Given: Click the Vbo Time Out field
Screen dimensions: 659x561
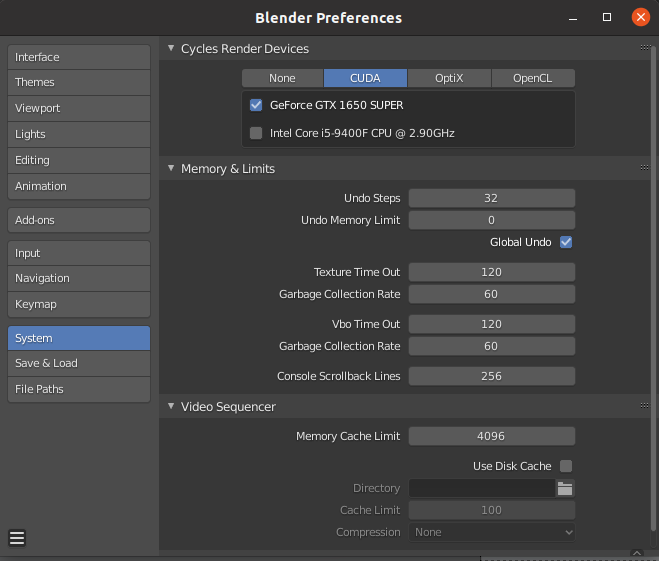Looking at the screenshot, I should click(492, 324).
